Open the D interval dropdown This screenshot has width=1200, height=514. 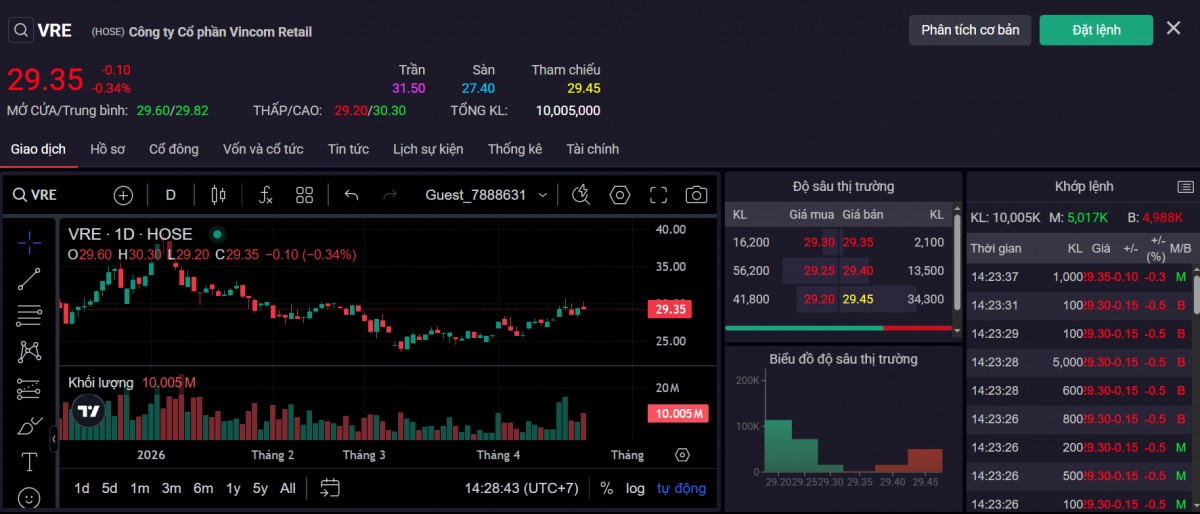coord(171,195)
